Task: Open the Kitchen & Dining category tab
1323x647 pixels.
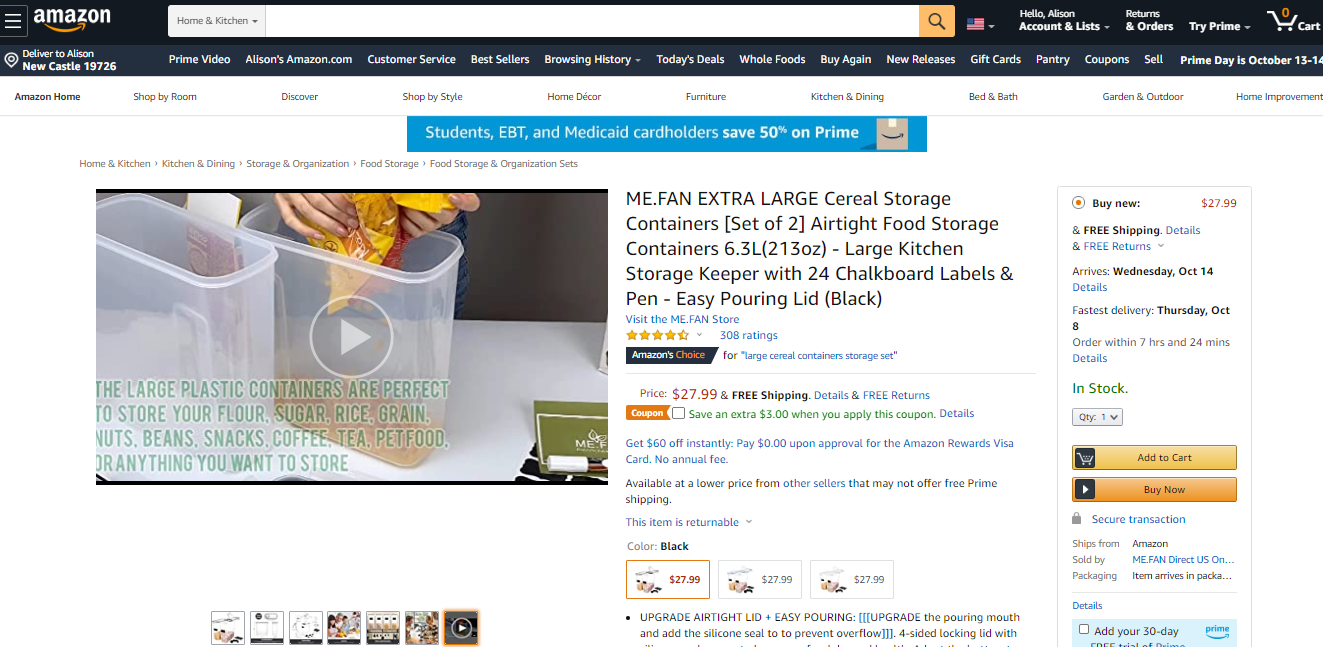Action: (847, 97)
